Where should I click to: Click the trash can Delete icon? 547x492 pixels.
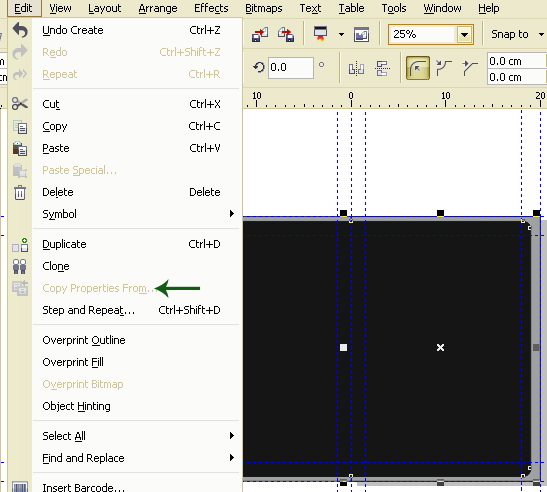(x=20, y=192)
